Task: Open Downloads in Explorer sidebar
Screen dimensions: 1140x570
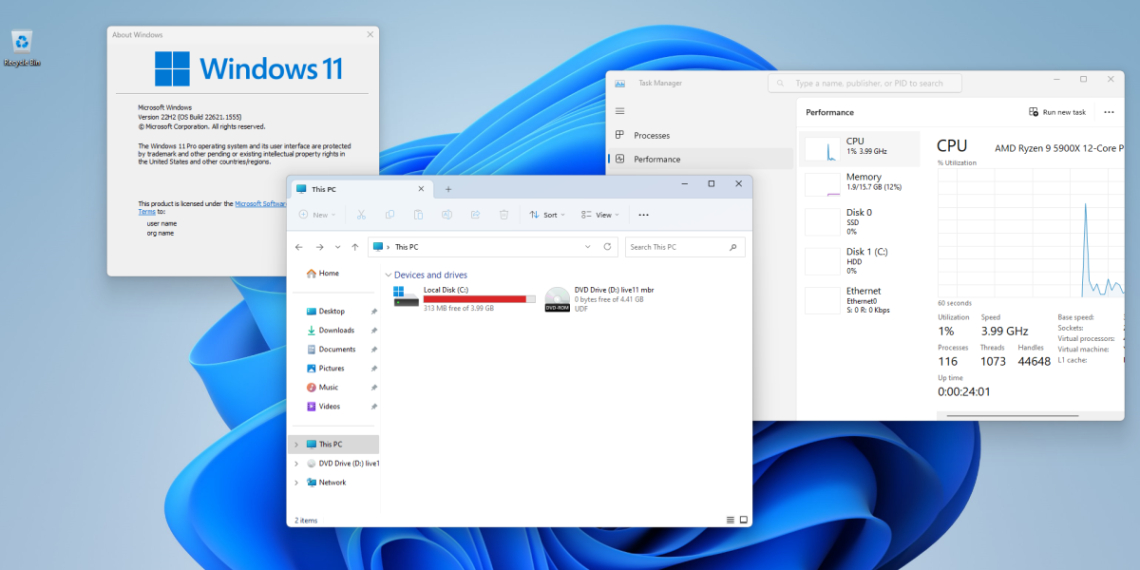Action: pos(336,330)
